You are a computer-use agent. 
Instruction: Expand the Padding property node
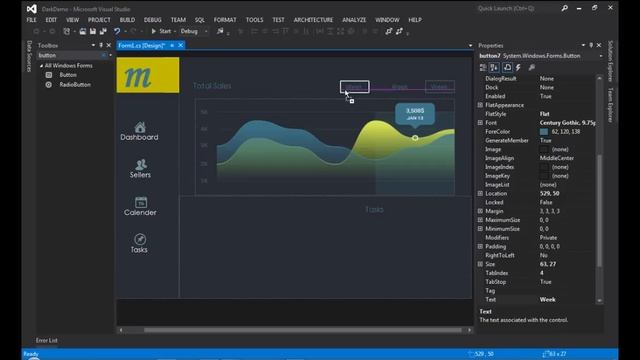click(480, 247)
